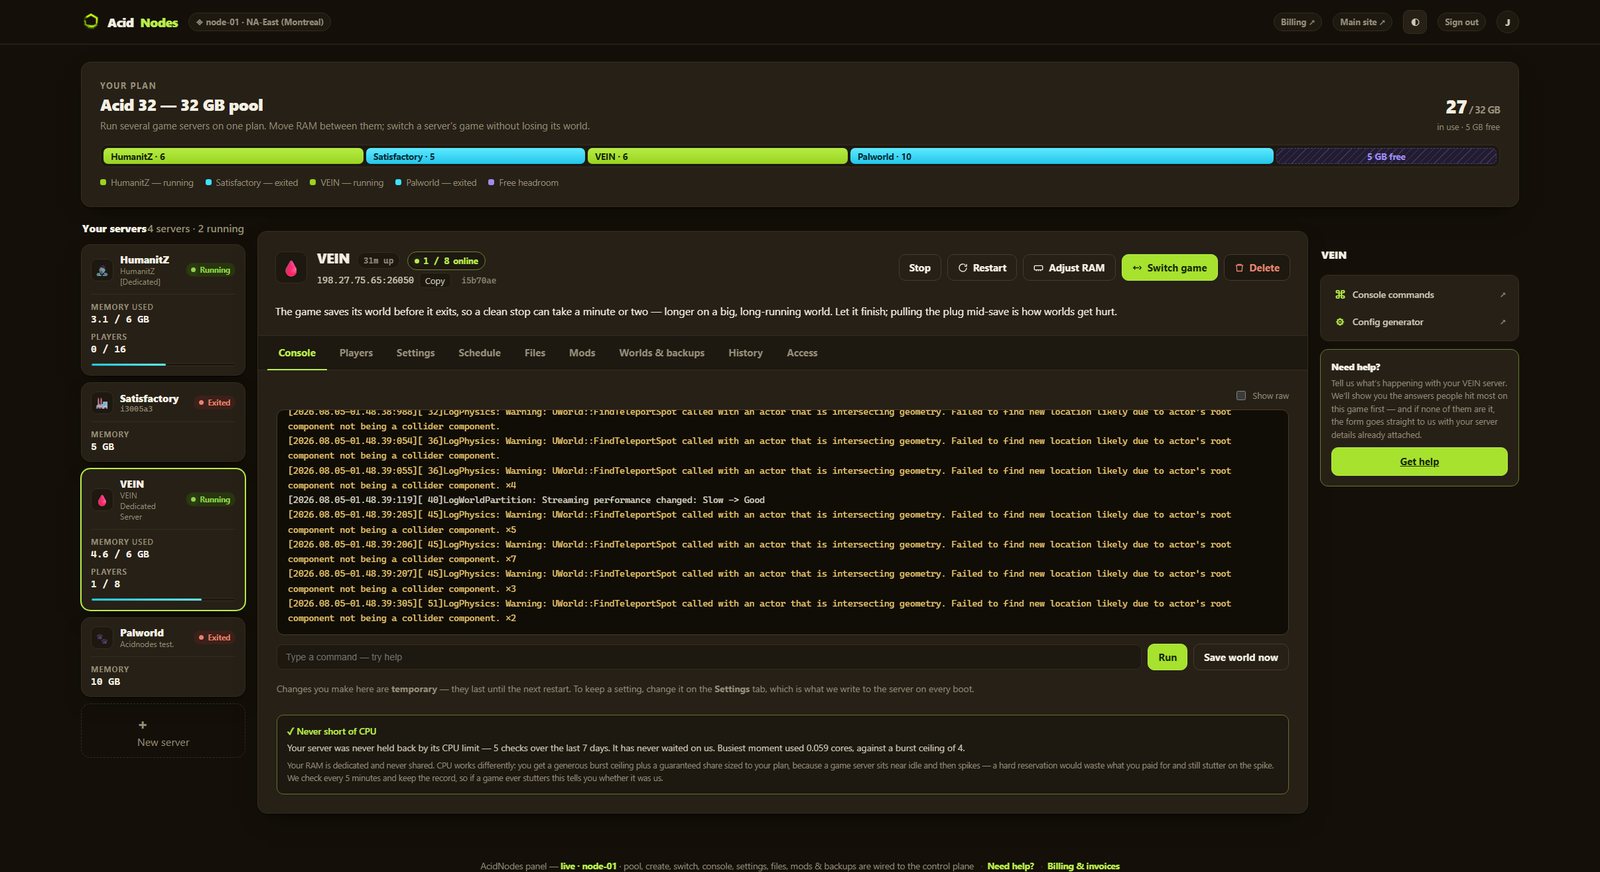This screenshot has width=1600, height=872.
Task: Click the 'Free headroom' legend entry
Action: 523,183
